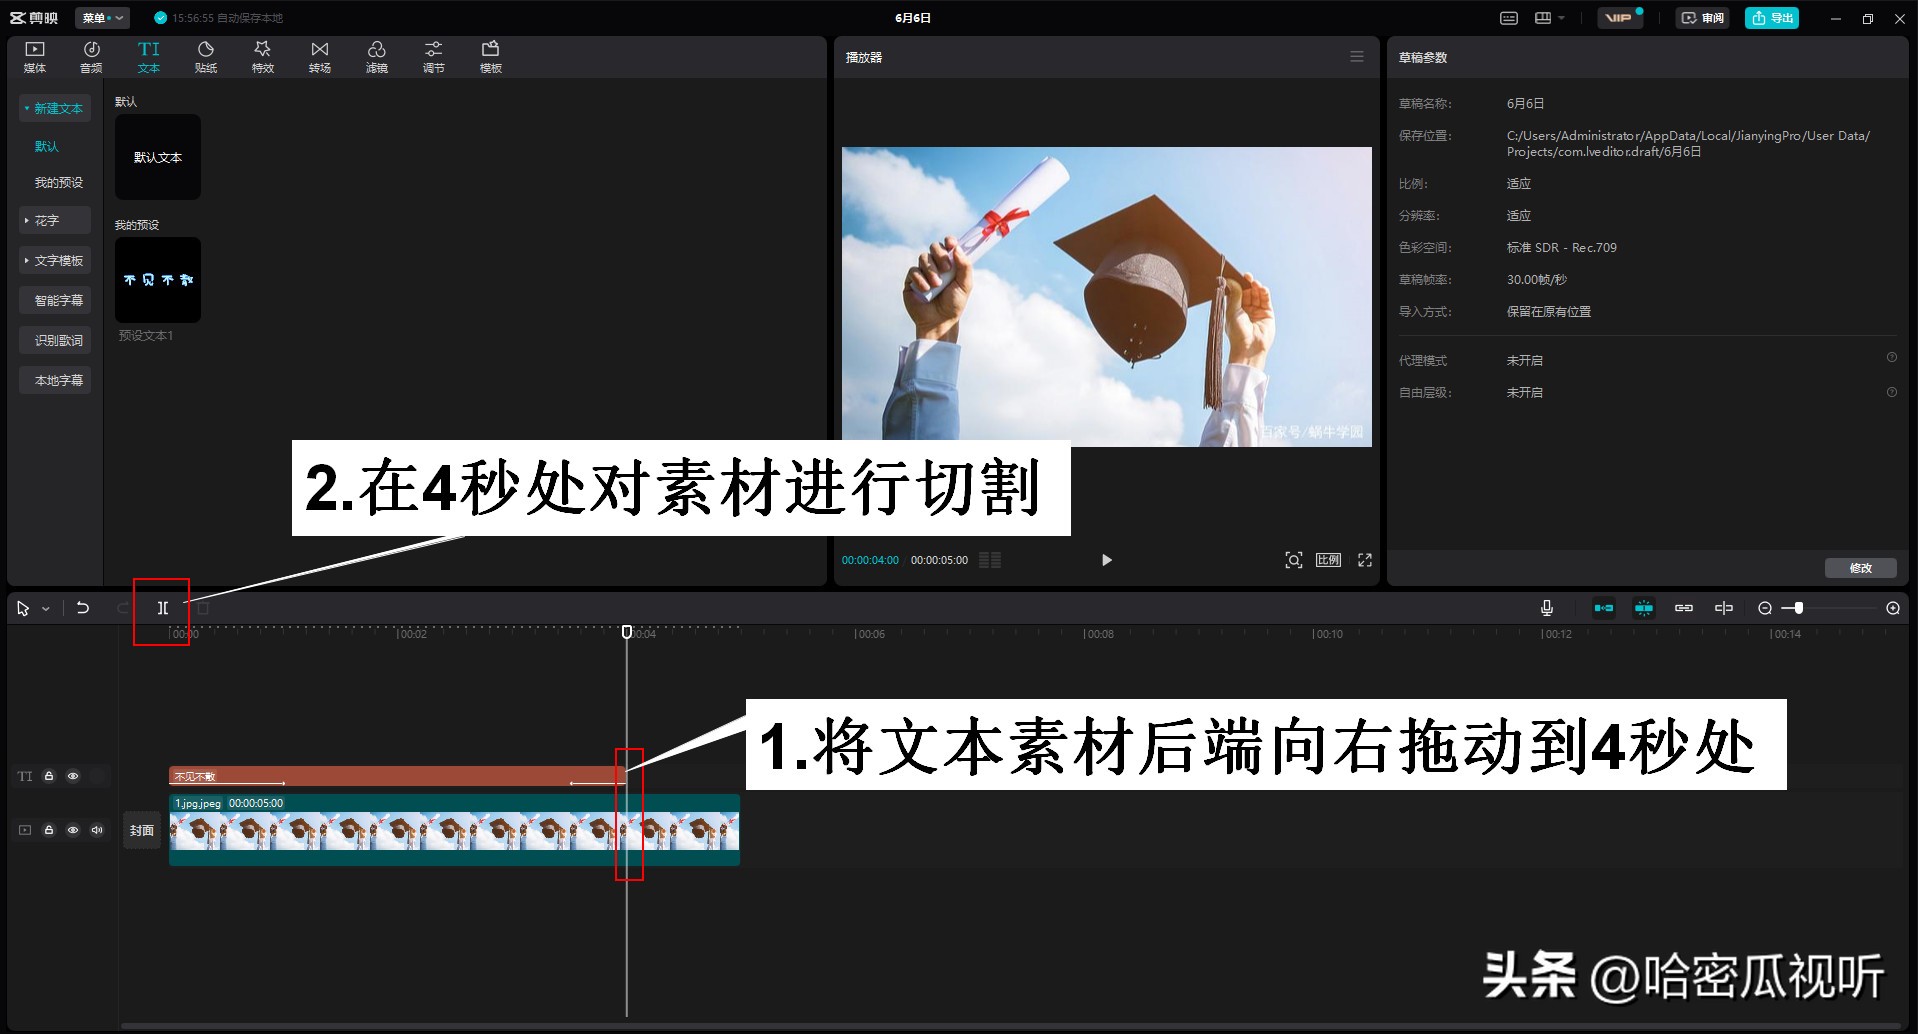1918x1034 pixels.
Task: Open the 菜单 dropdown
Action: [x=101, y=17]
